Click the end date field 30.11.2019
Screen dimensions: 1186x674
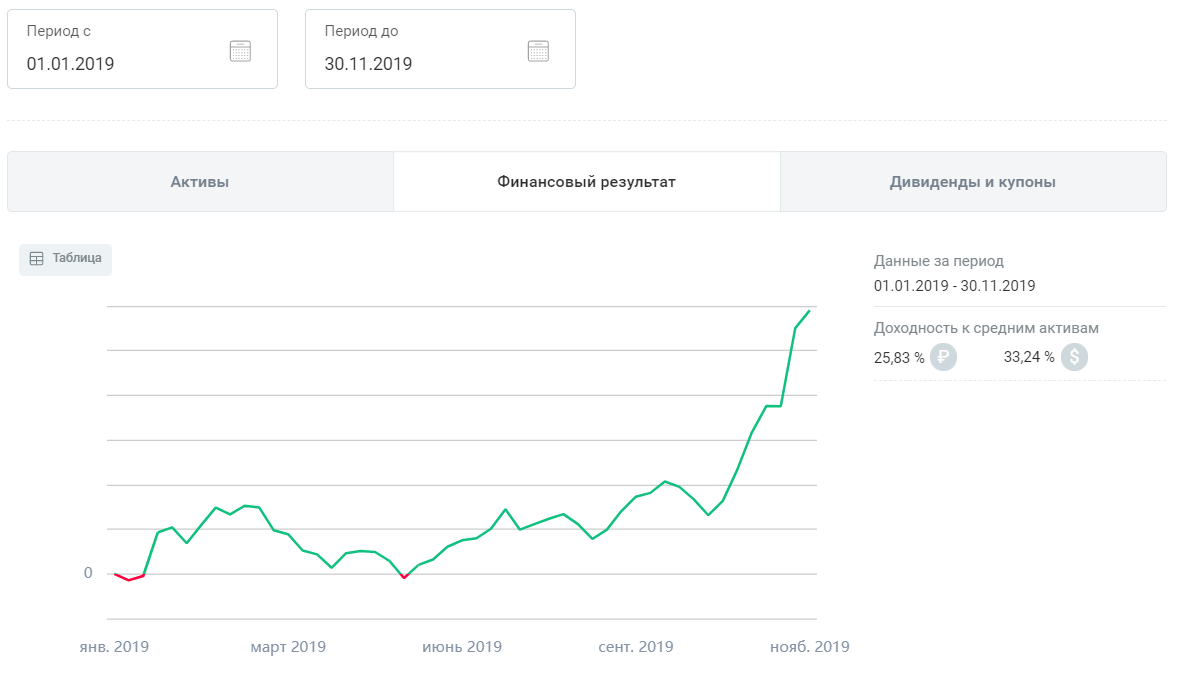click(x=369, y=64)
